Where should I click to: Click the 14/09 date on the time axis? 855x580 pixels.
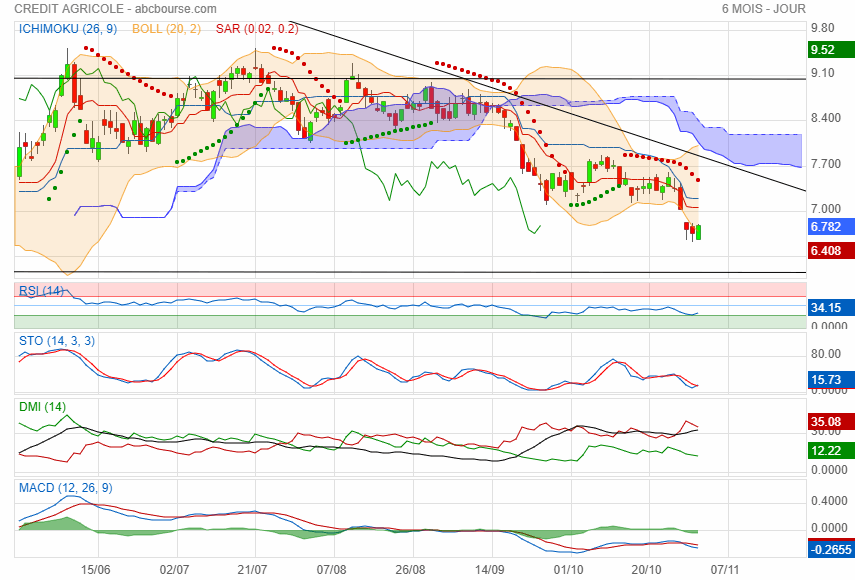[x=489, y=570]
